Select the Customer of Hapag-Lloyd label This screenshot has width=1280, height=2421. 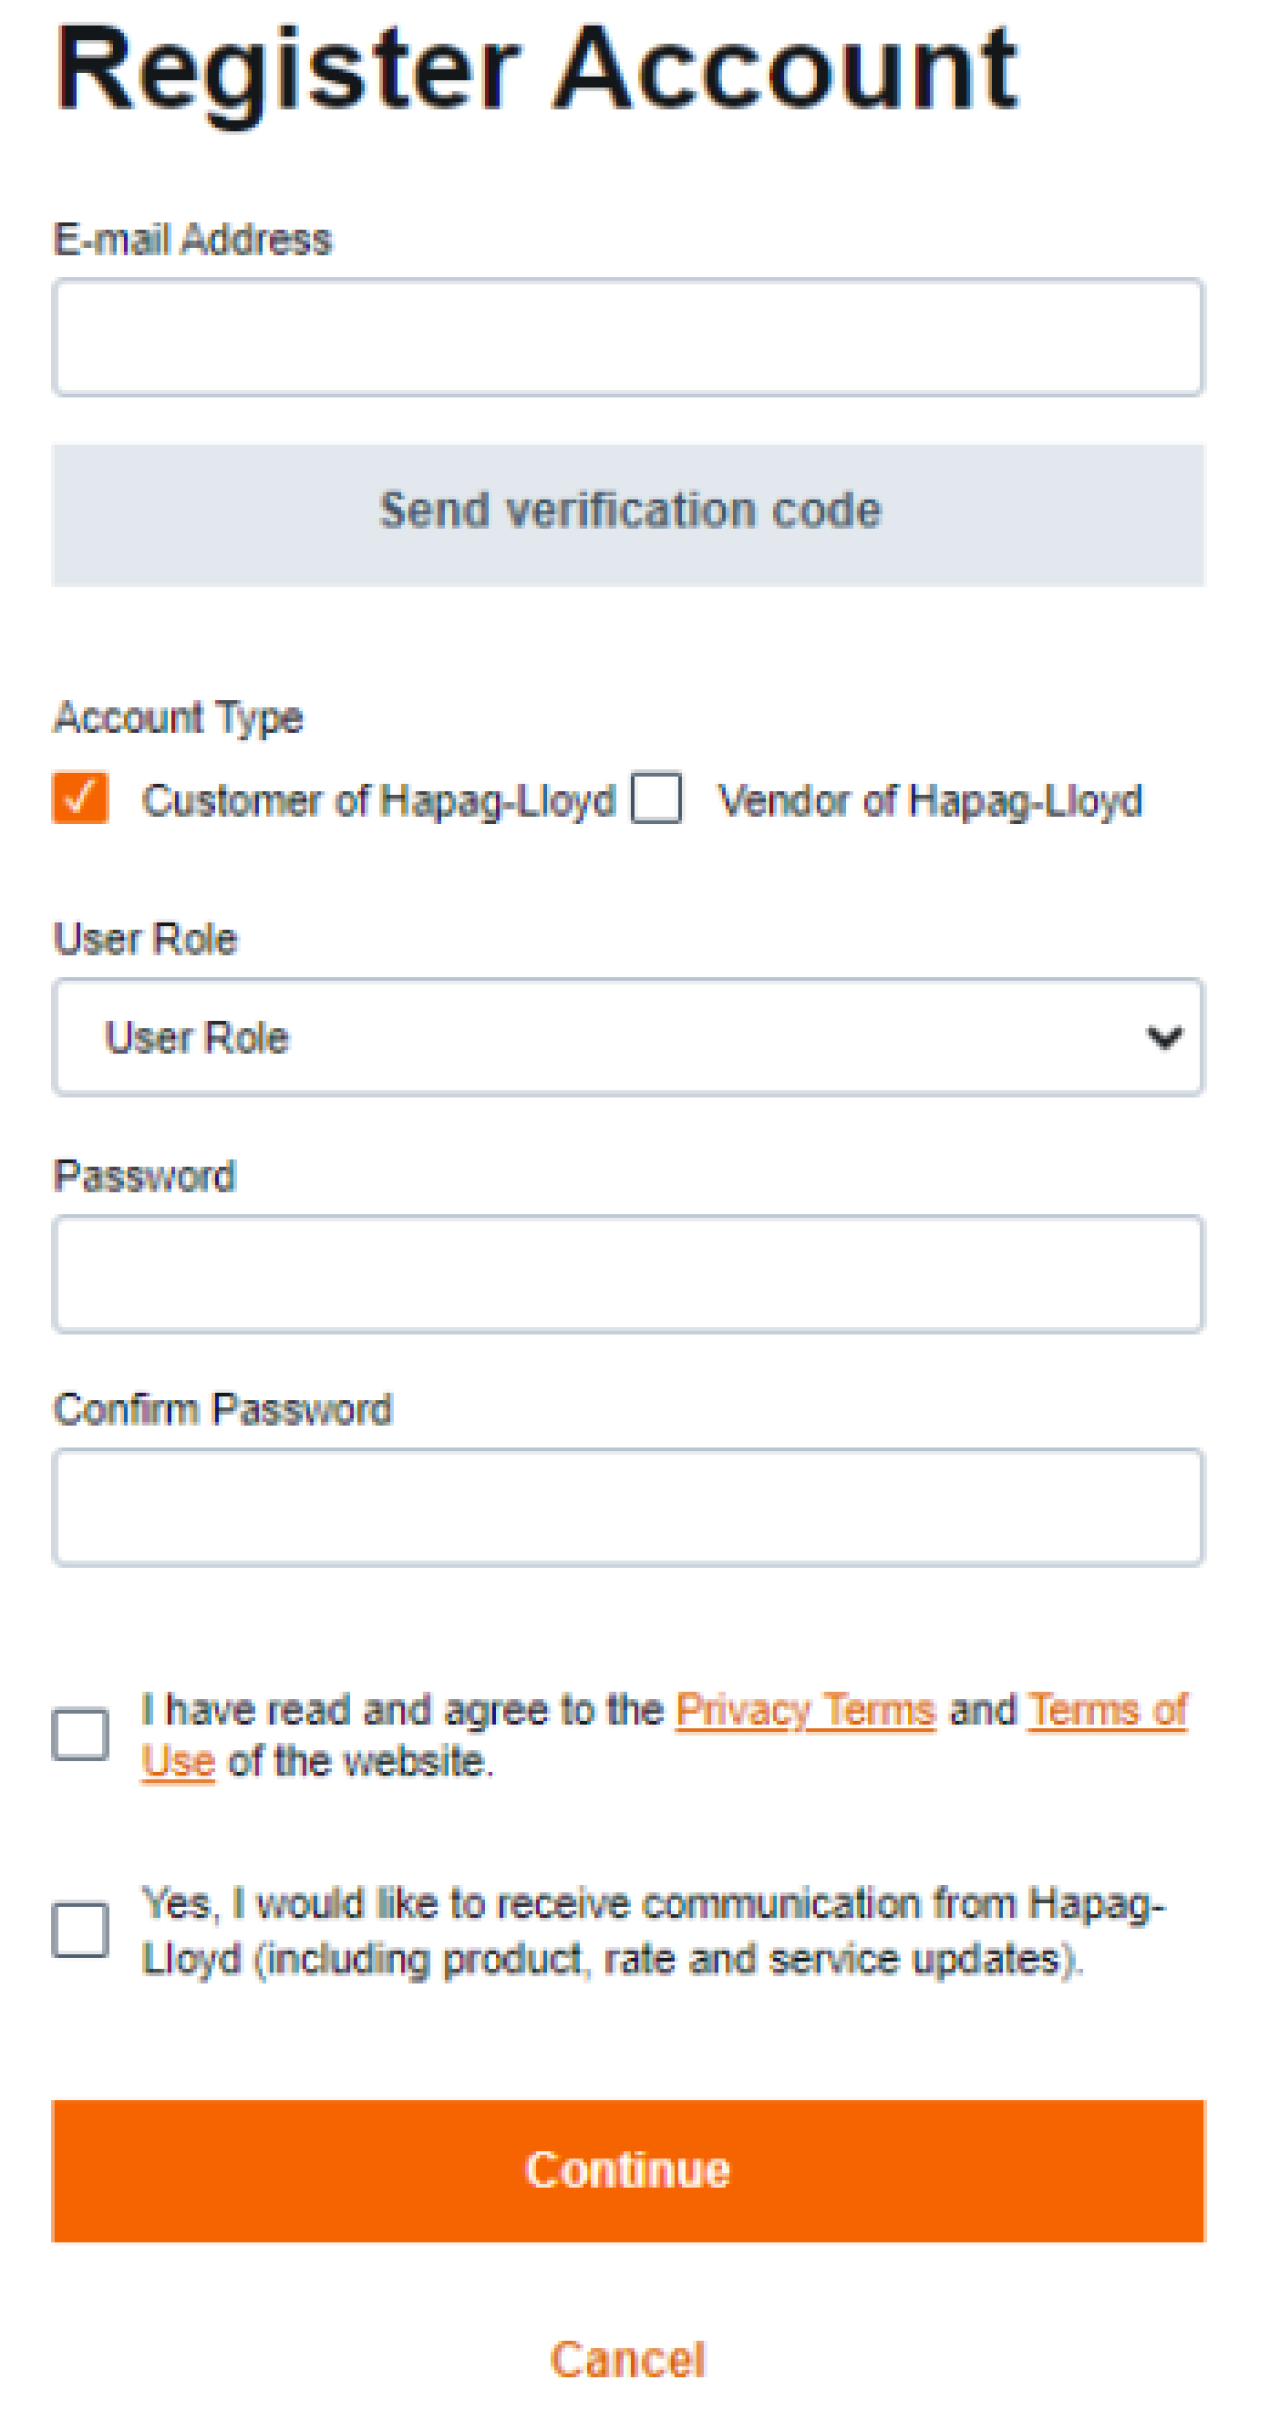coord(380,798)
